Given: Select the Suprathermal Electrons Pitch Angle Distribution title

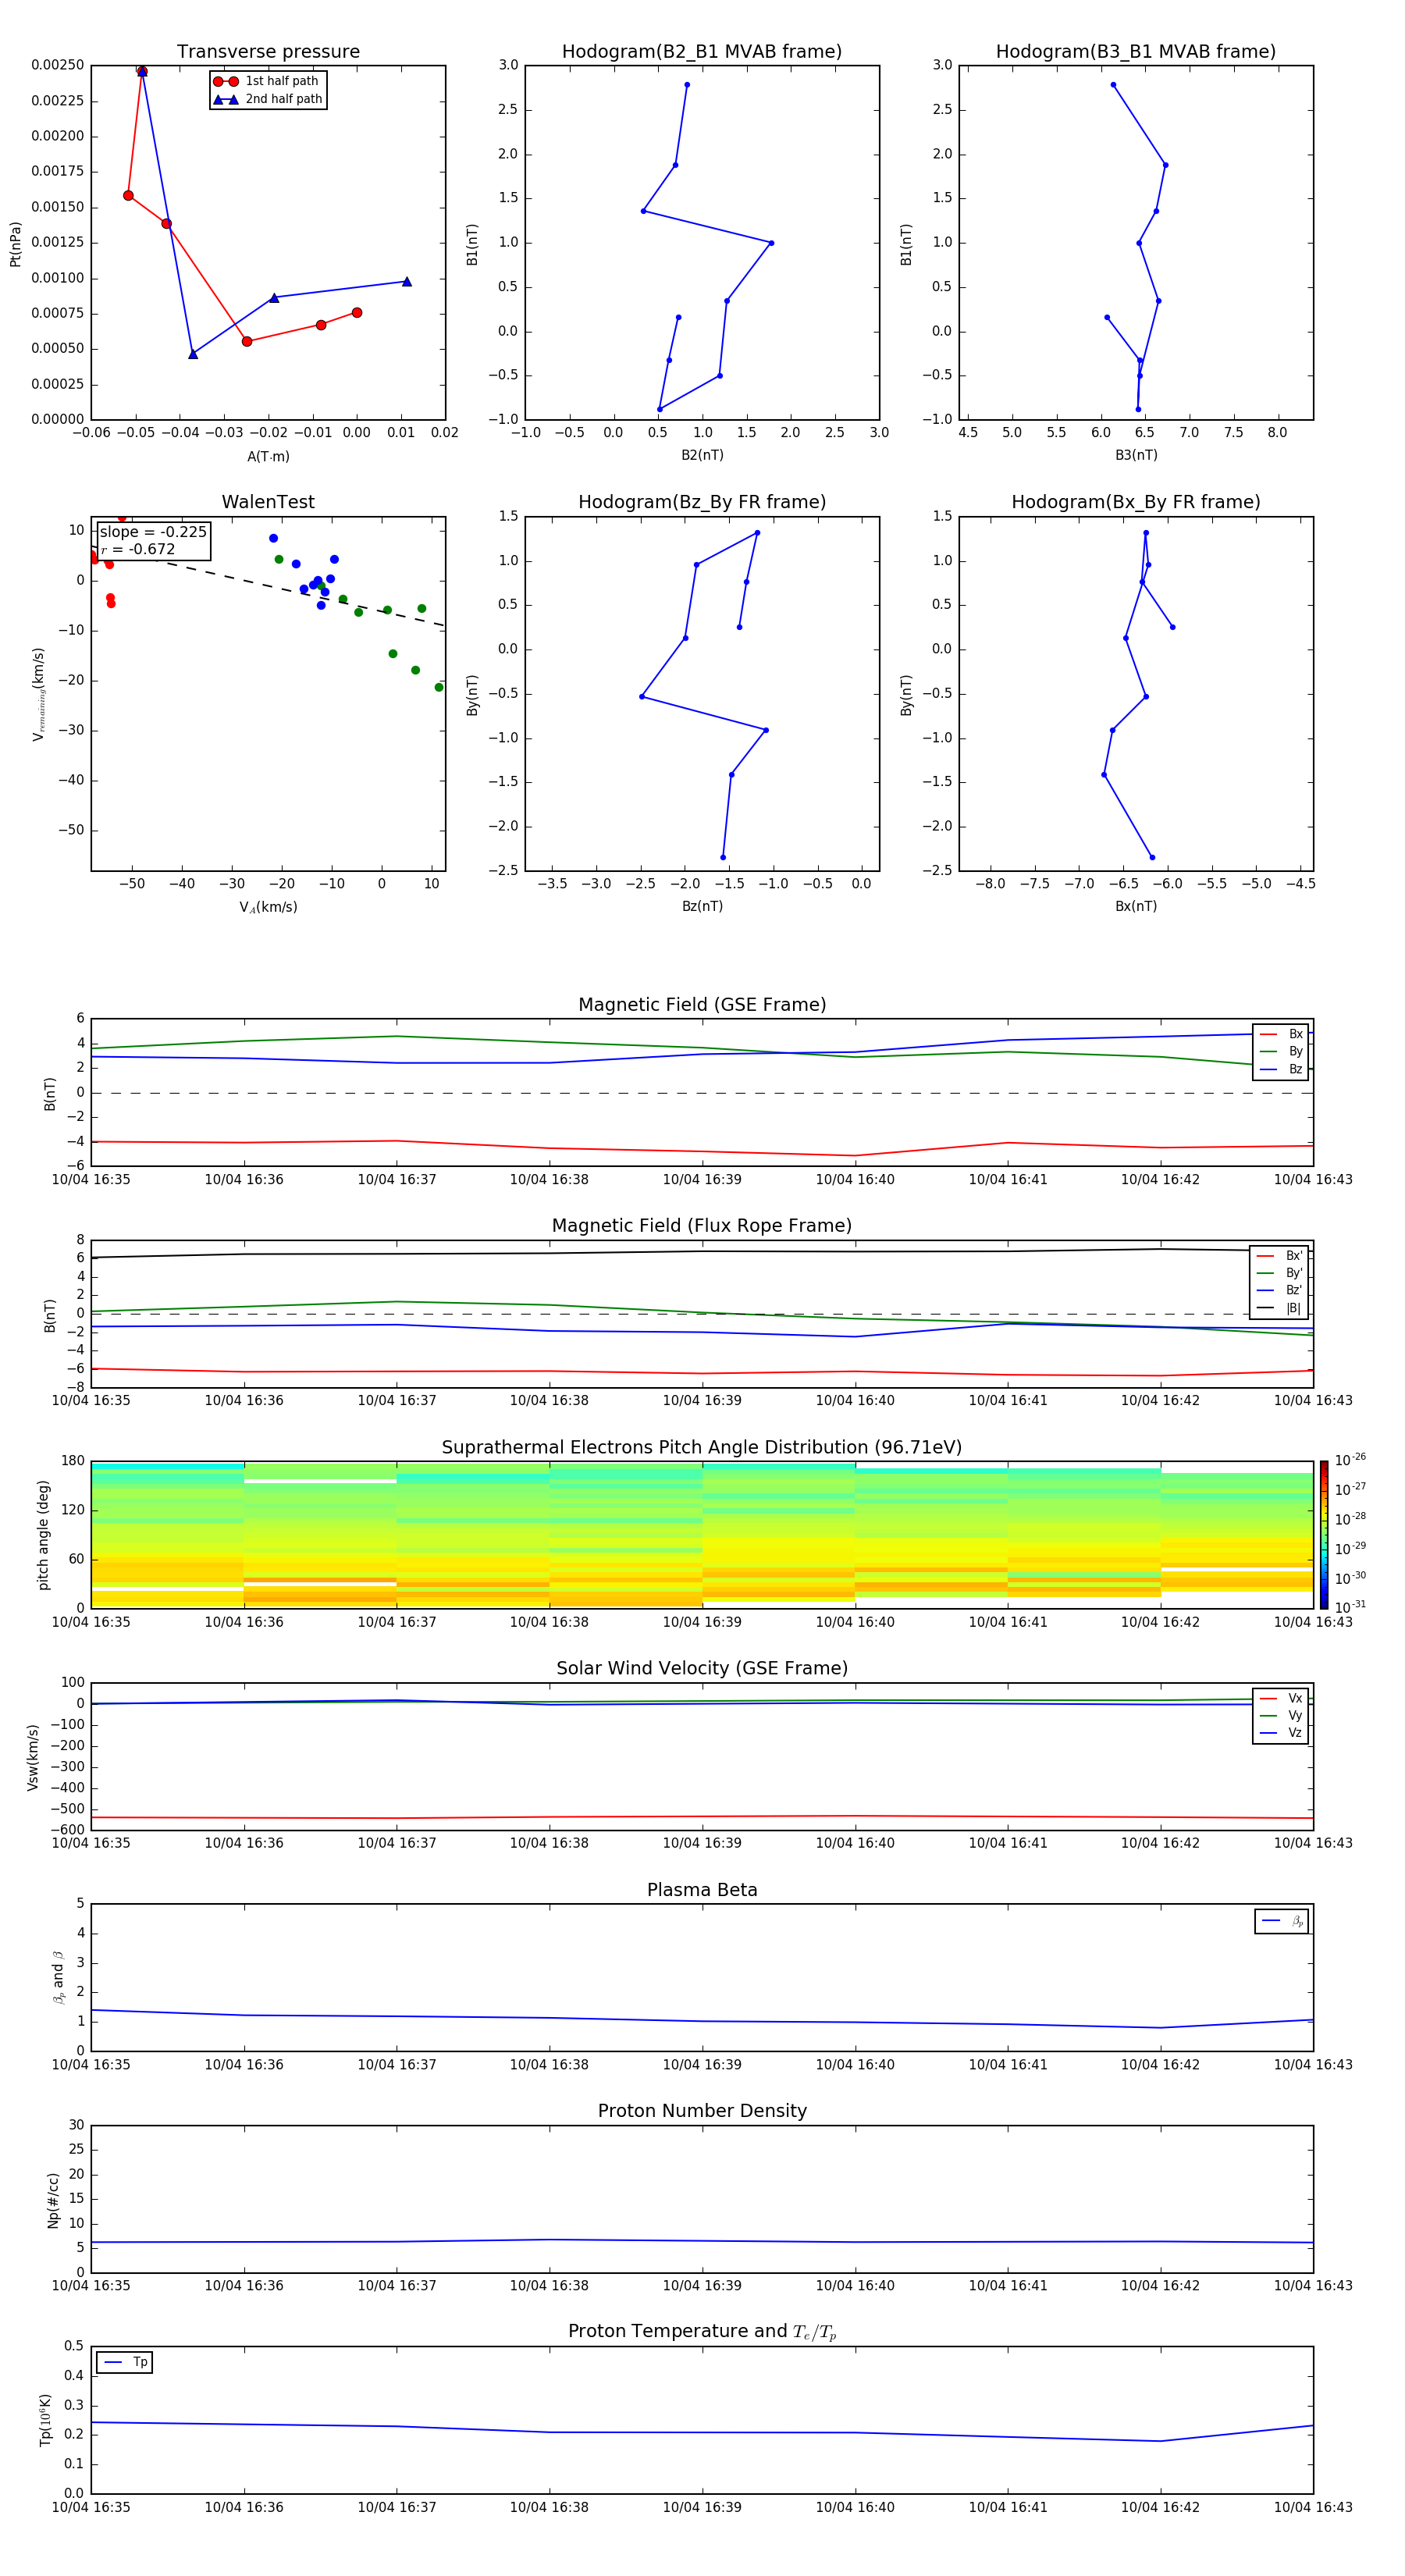Looking at the screenshot, I should (702, 1448).
